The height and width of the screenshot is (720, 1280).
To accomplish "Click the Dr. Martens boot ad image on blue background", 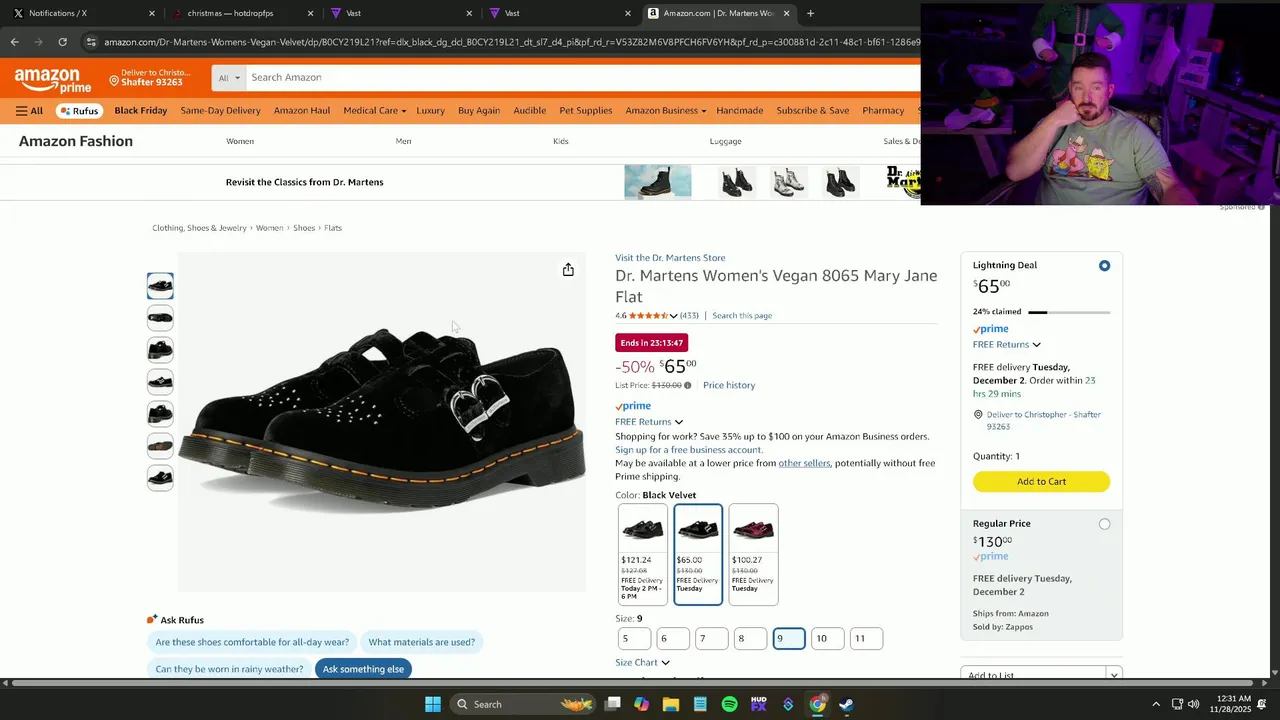I will tap(658, 182).
